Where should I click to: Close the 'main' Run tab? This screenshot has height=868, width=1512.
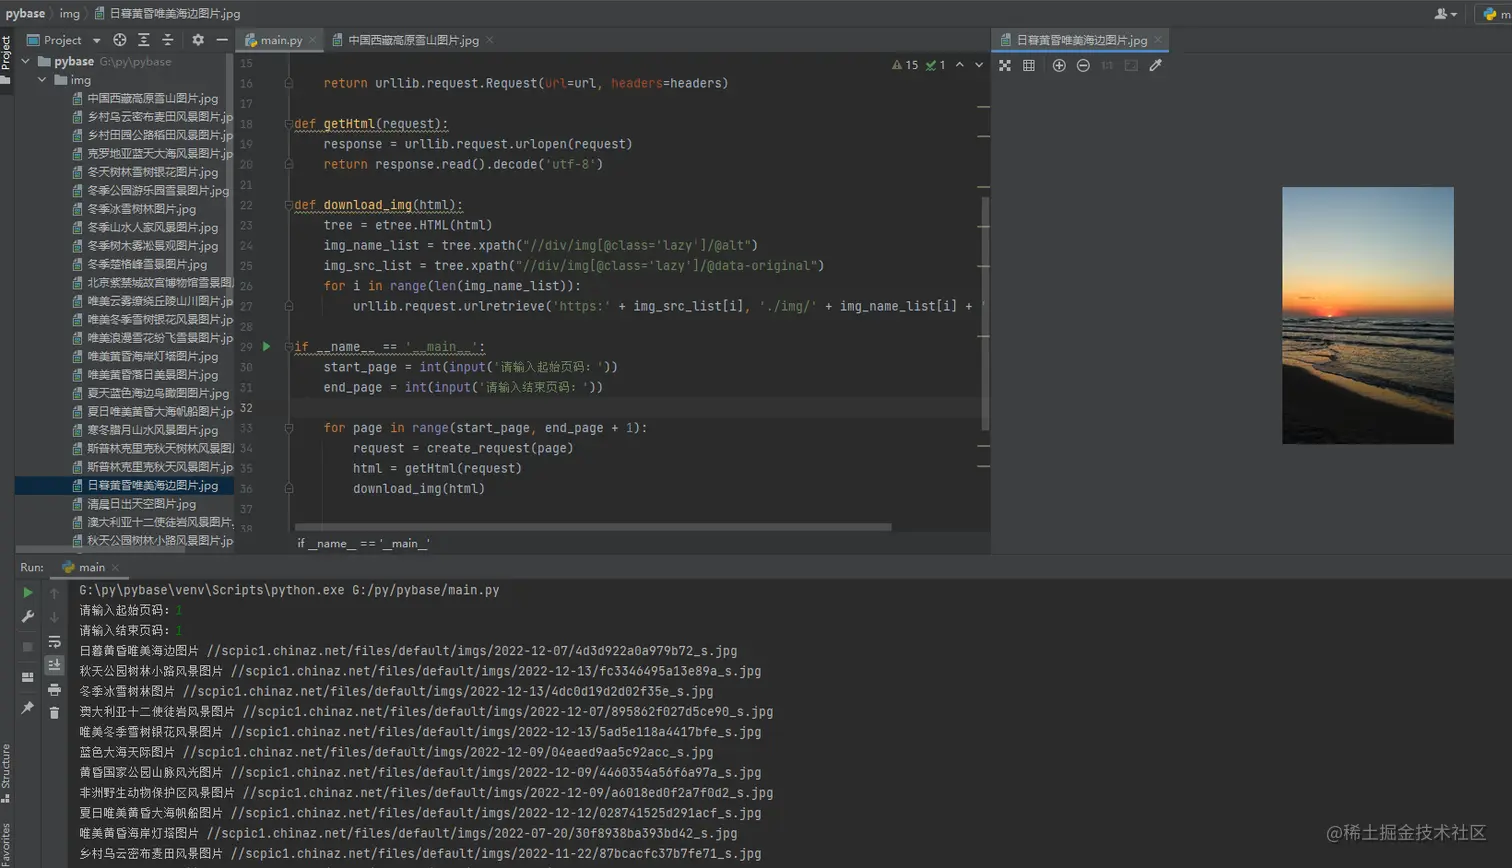tap(115, 567)
